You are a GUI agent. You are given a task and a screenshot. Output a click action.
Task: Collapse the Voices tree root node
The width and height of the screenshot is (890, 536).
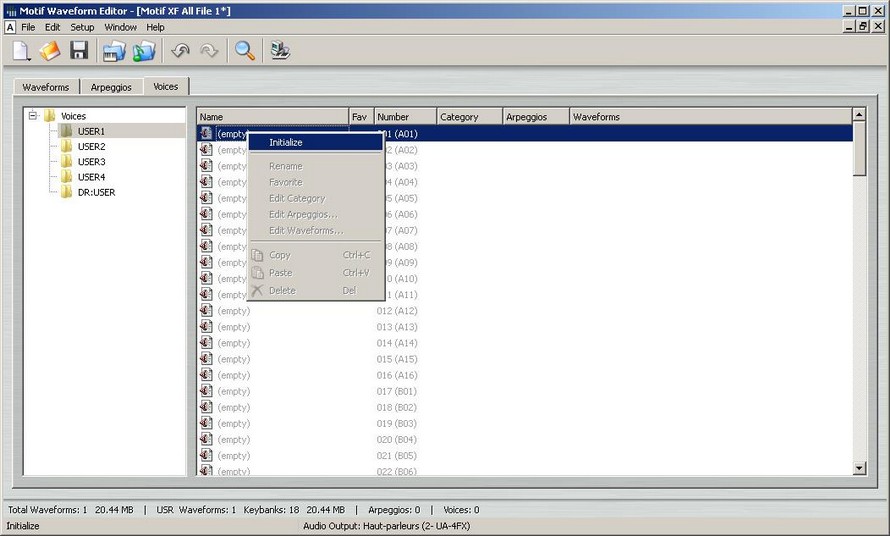point(33,116)
